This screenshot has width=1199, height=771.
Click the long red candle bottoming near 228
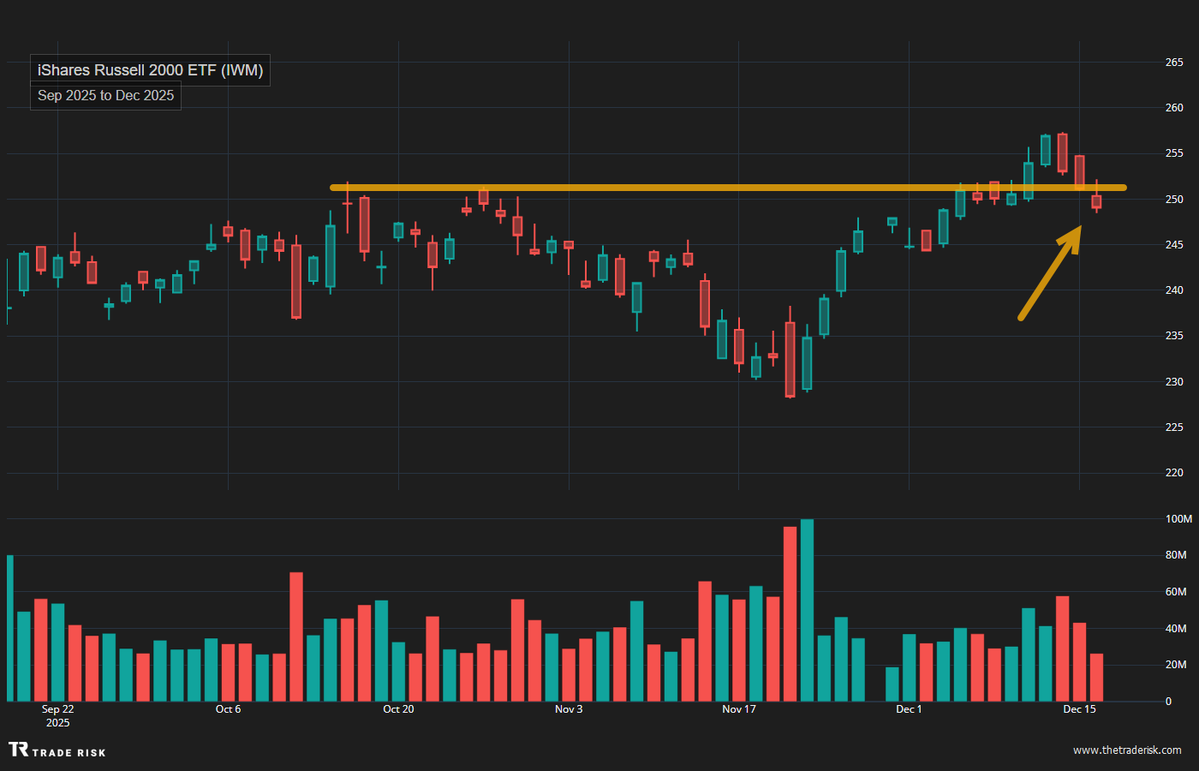pyautogui.click(x=790, y=360)
